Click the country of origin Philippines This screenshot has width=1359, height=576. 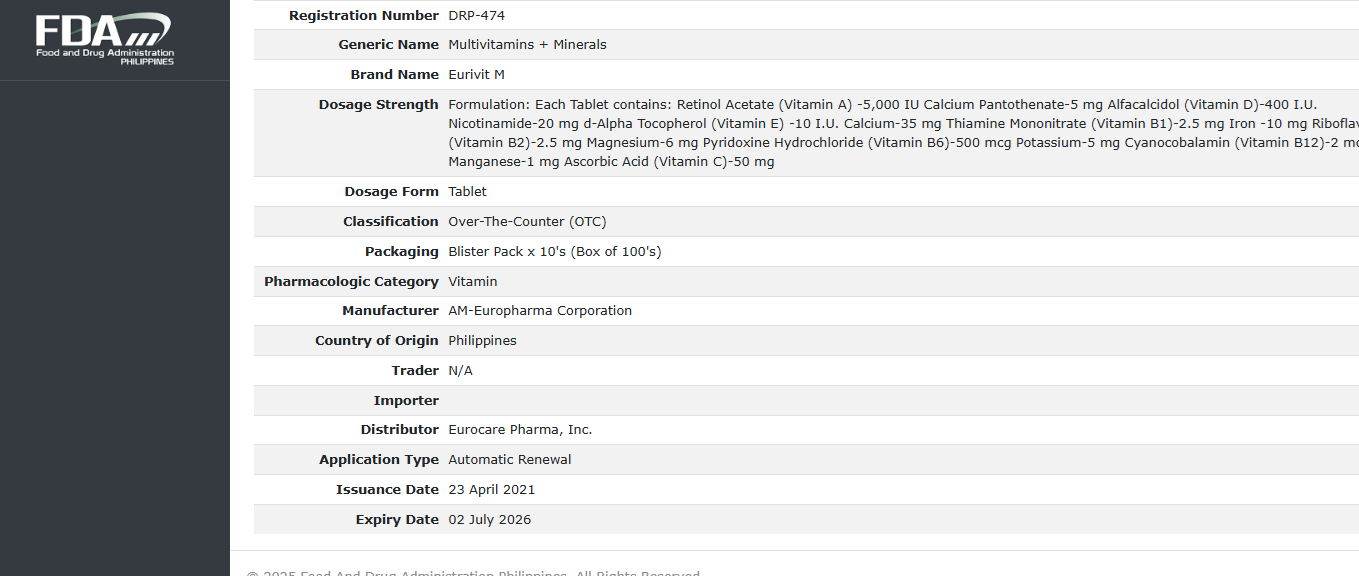point(482,341)
